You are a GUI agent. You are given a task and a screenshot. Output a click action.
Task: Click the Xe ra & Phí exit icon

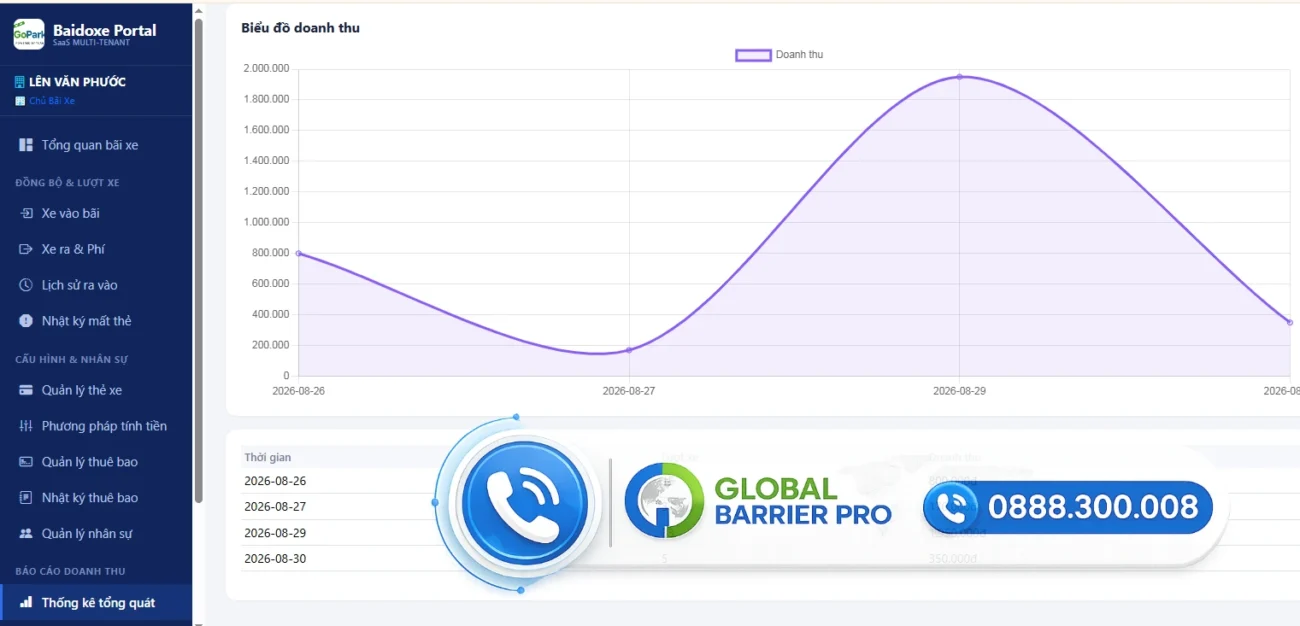point(26,249)
